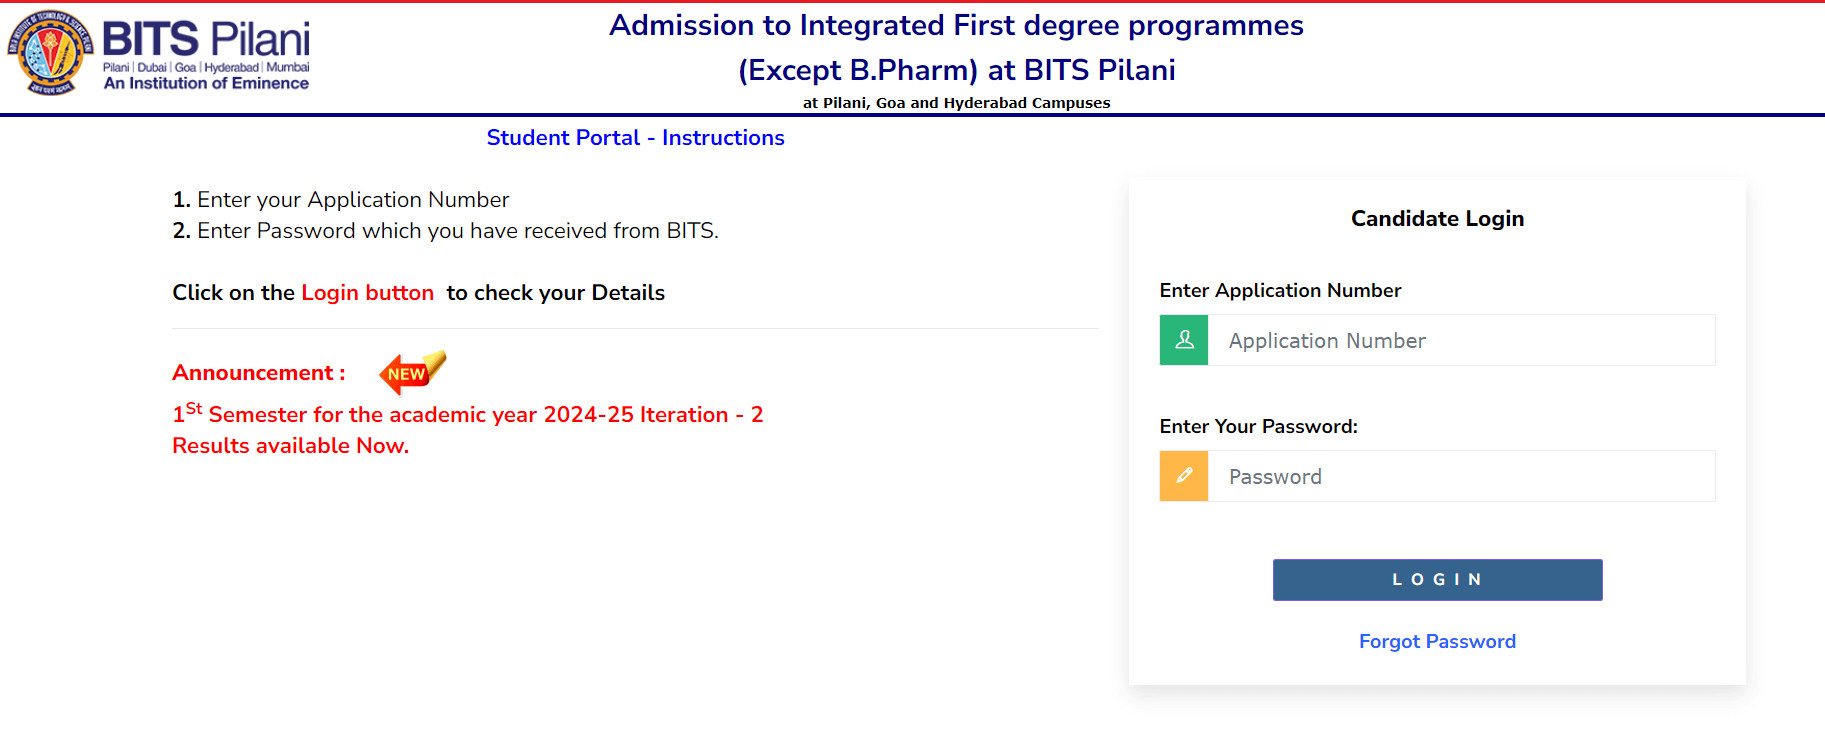
Task: Click the 'Candidate Login' heading
Action: click(x=1437, y=218)
